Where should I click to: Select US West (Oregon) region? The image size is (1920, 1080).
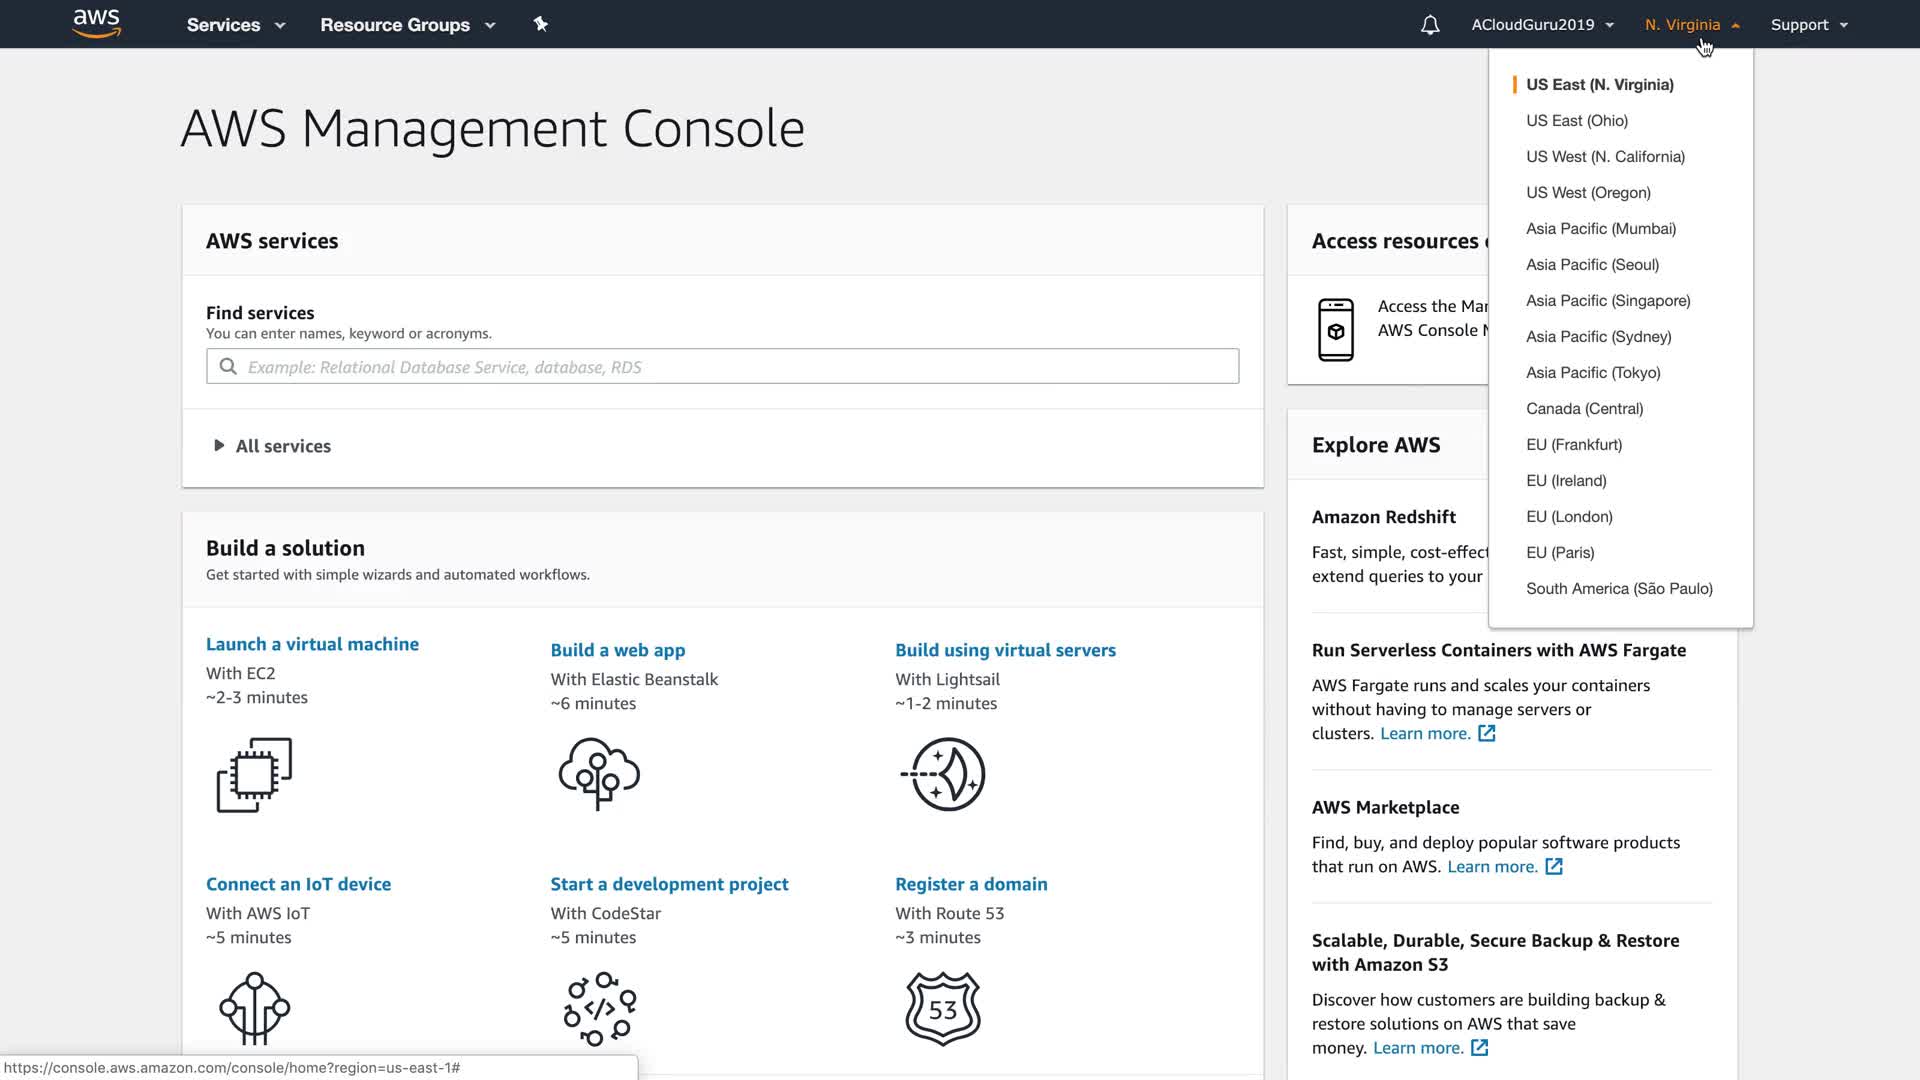click(x=1588, y=193)
